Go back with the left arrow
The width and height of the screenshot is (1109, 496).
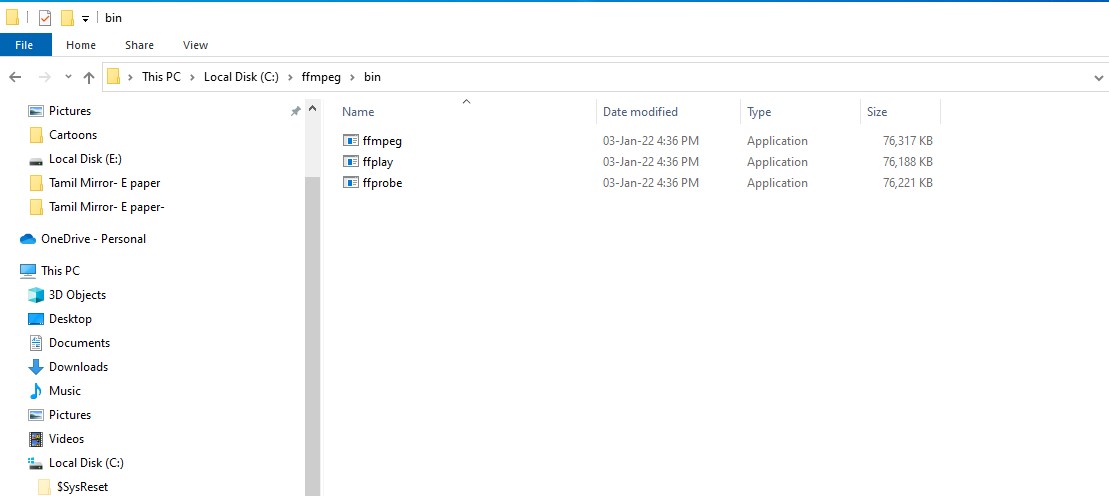tap(15, 77)
